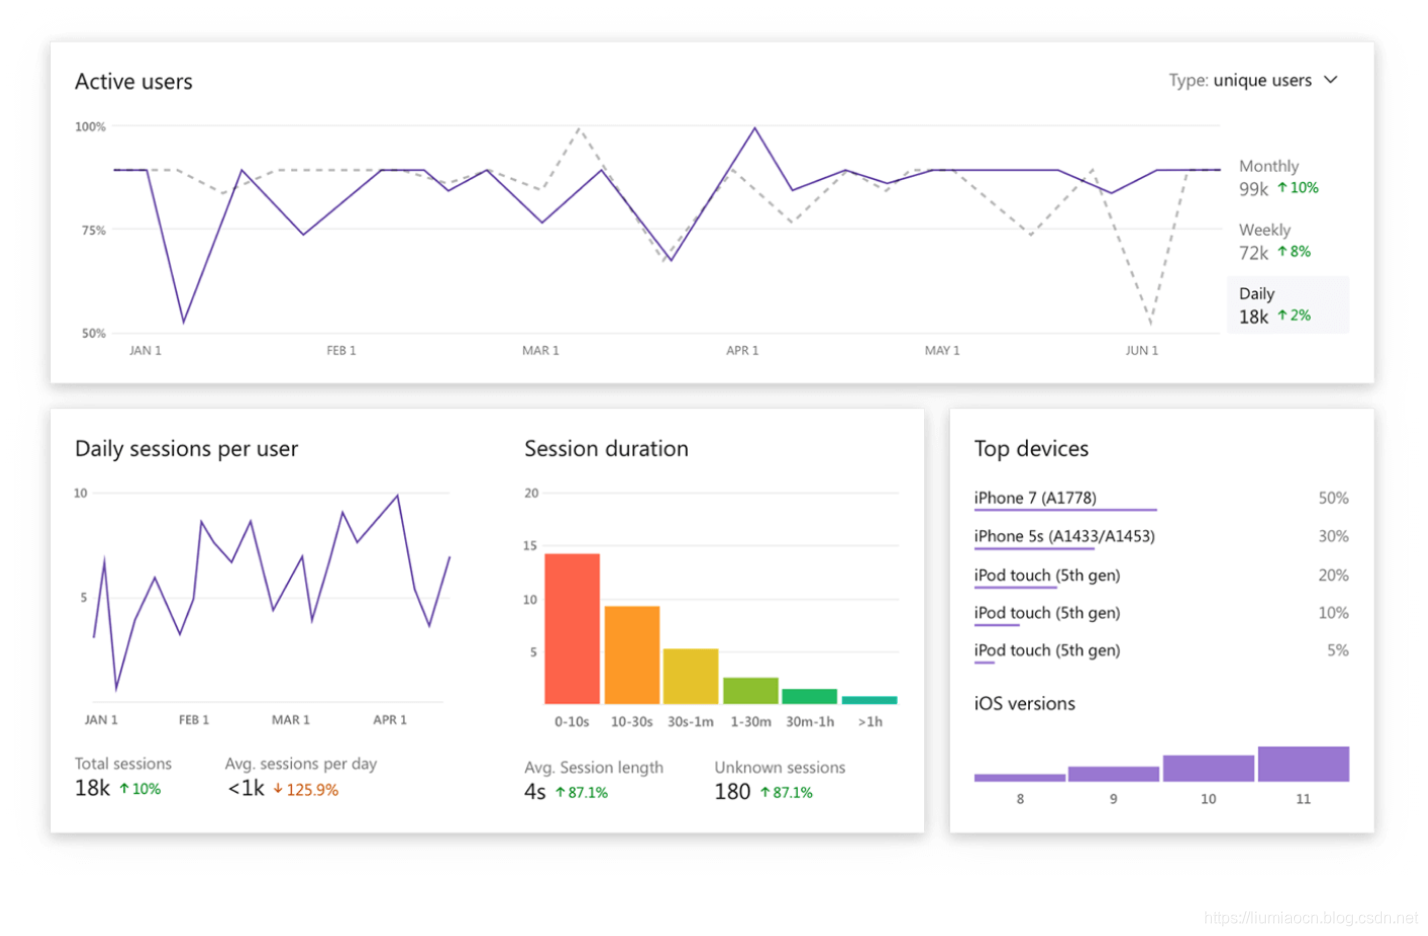1428x936 pixels.
Task: Select the Weekly 72k active users metric
Action: coord(1275,241)
